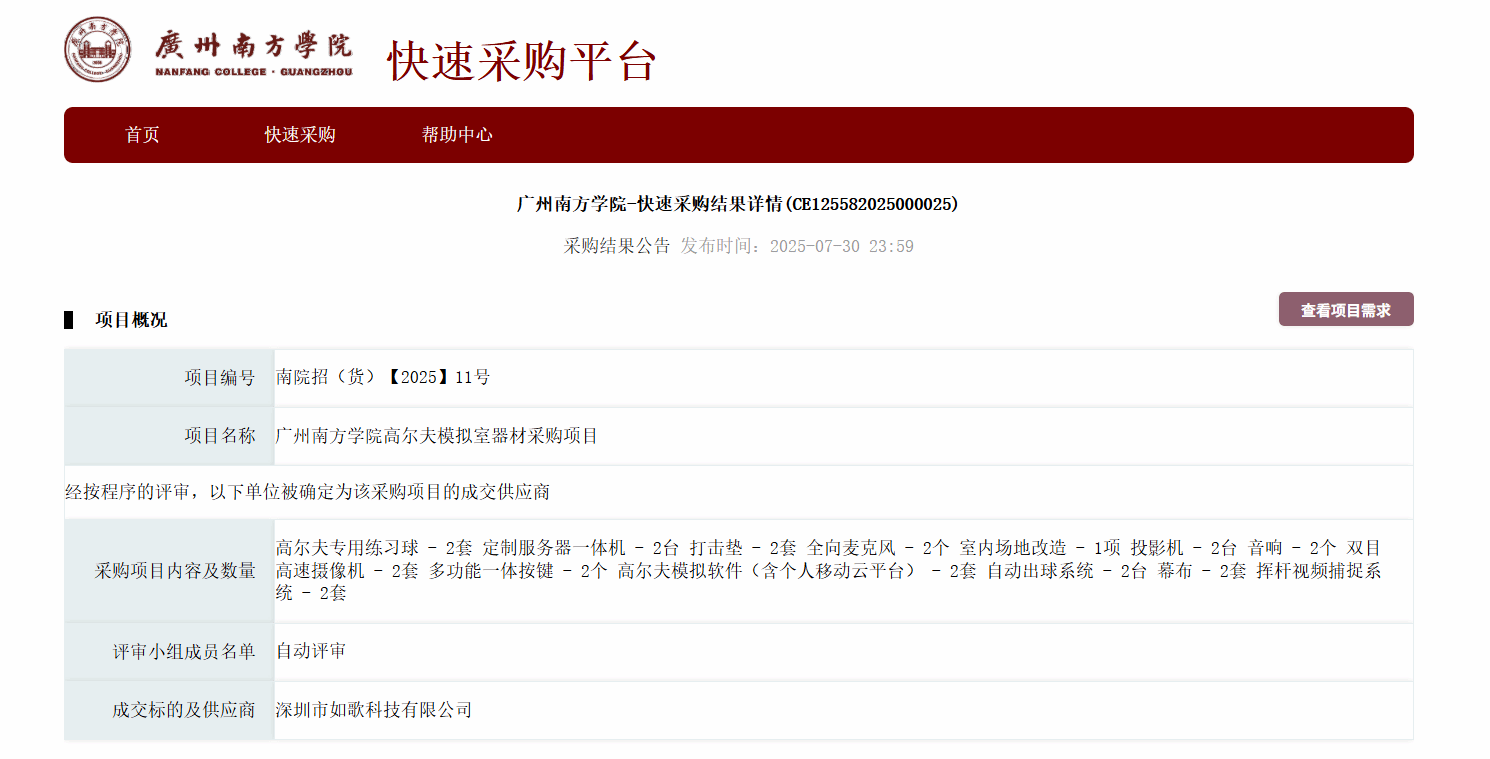Screen dimensions: 1490x759
Task: Open the 快速采购 navigation item
Action: coord(300,135)
